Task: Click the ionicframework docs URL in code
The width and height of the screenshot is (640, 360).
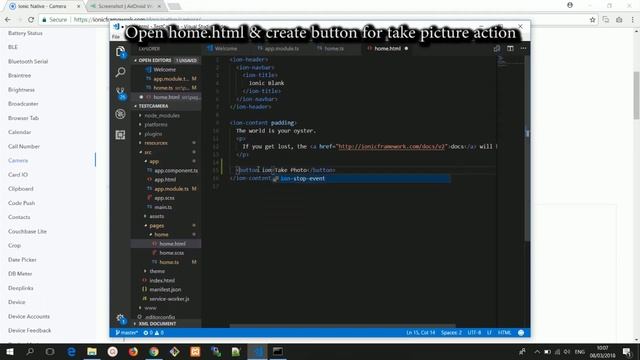Action: click(x=391, y=147)
